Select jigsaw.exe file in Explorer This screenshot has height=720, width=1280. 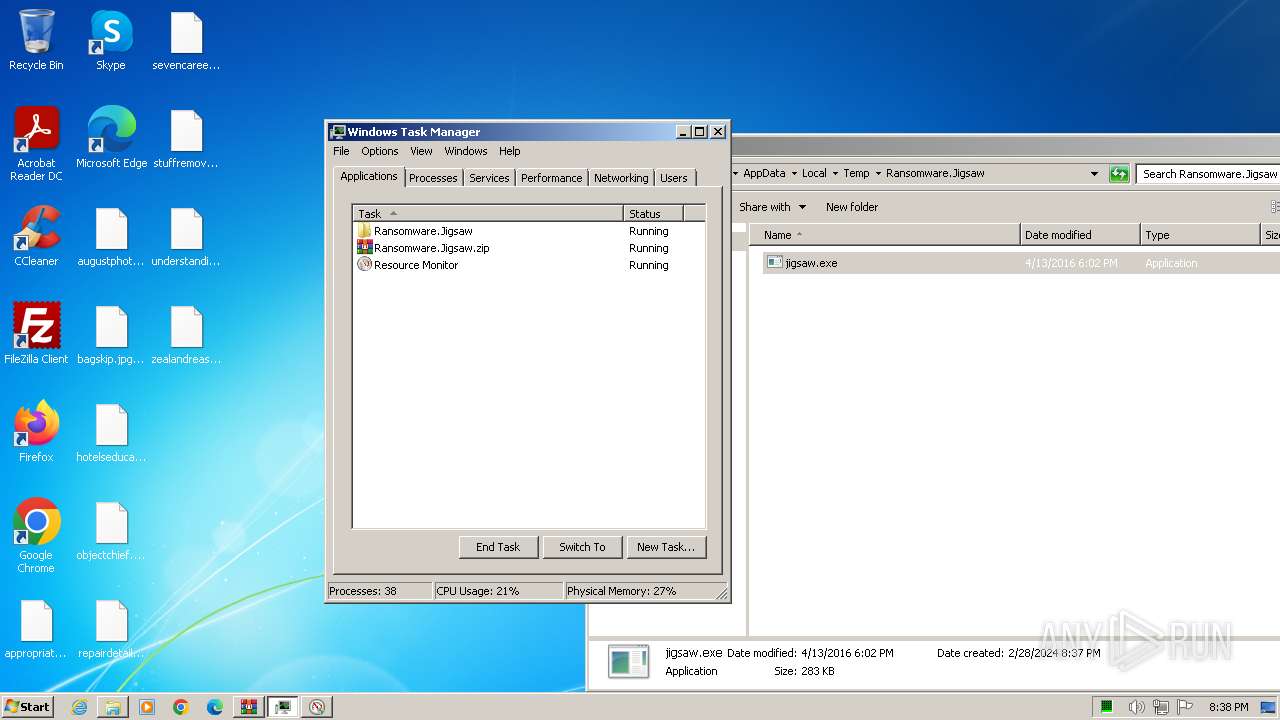click(x=1020, y=263)
